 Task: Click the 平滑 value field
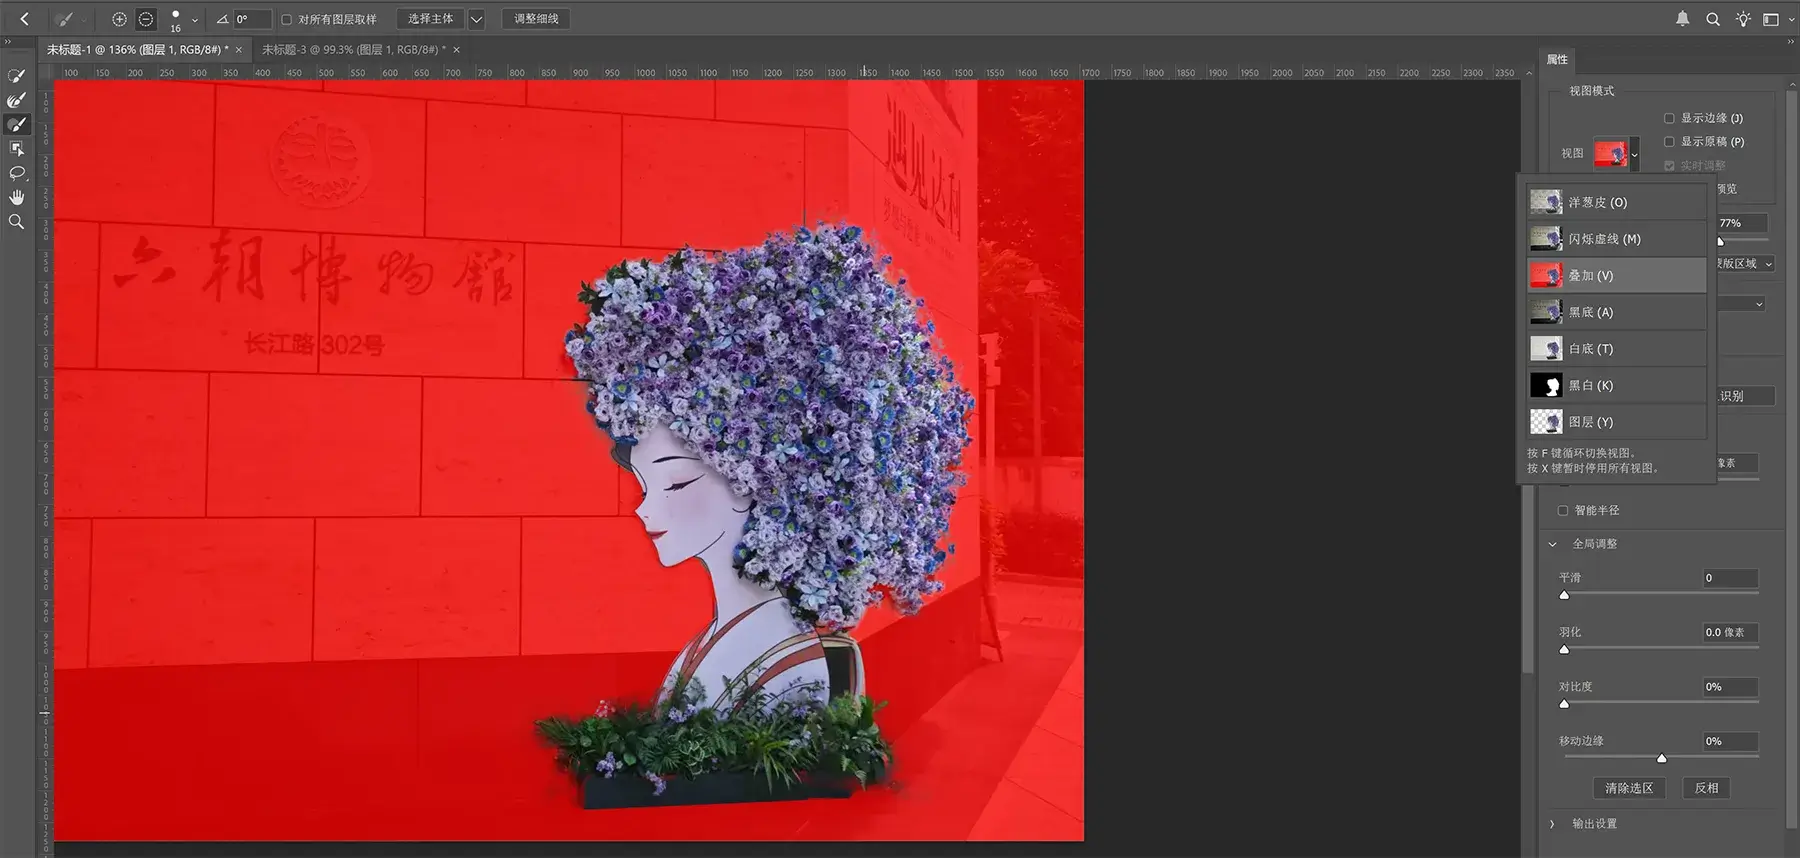click(1730, 578)
